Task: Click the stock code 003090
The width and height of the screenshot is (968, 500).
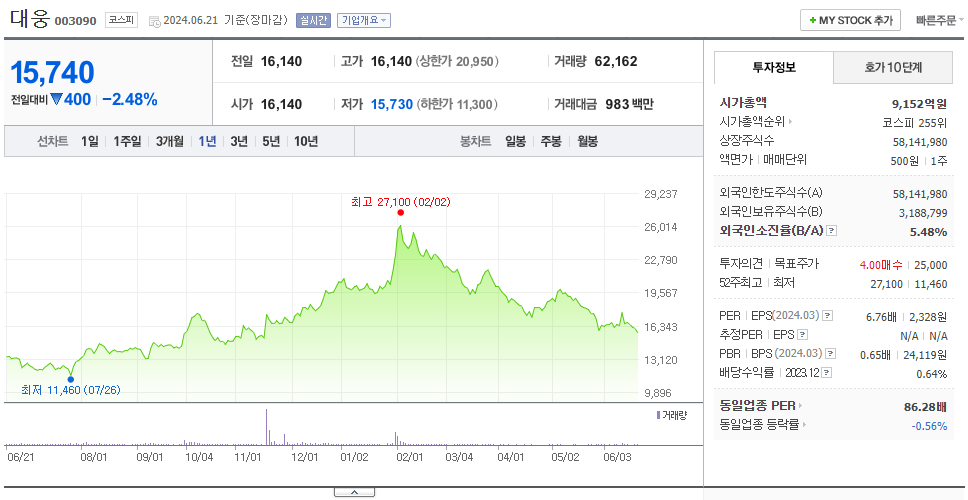Action: (76, 21)
